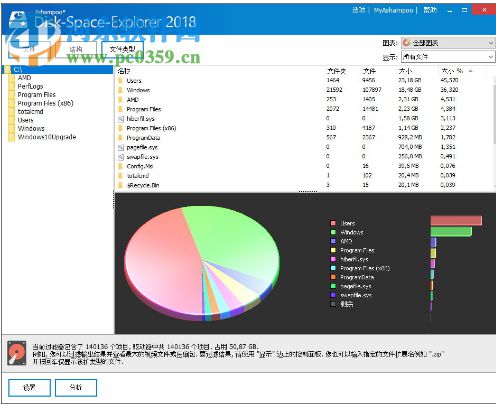Select the C:\ drive root icon in tree

(x=7, y=70)
